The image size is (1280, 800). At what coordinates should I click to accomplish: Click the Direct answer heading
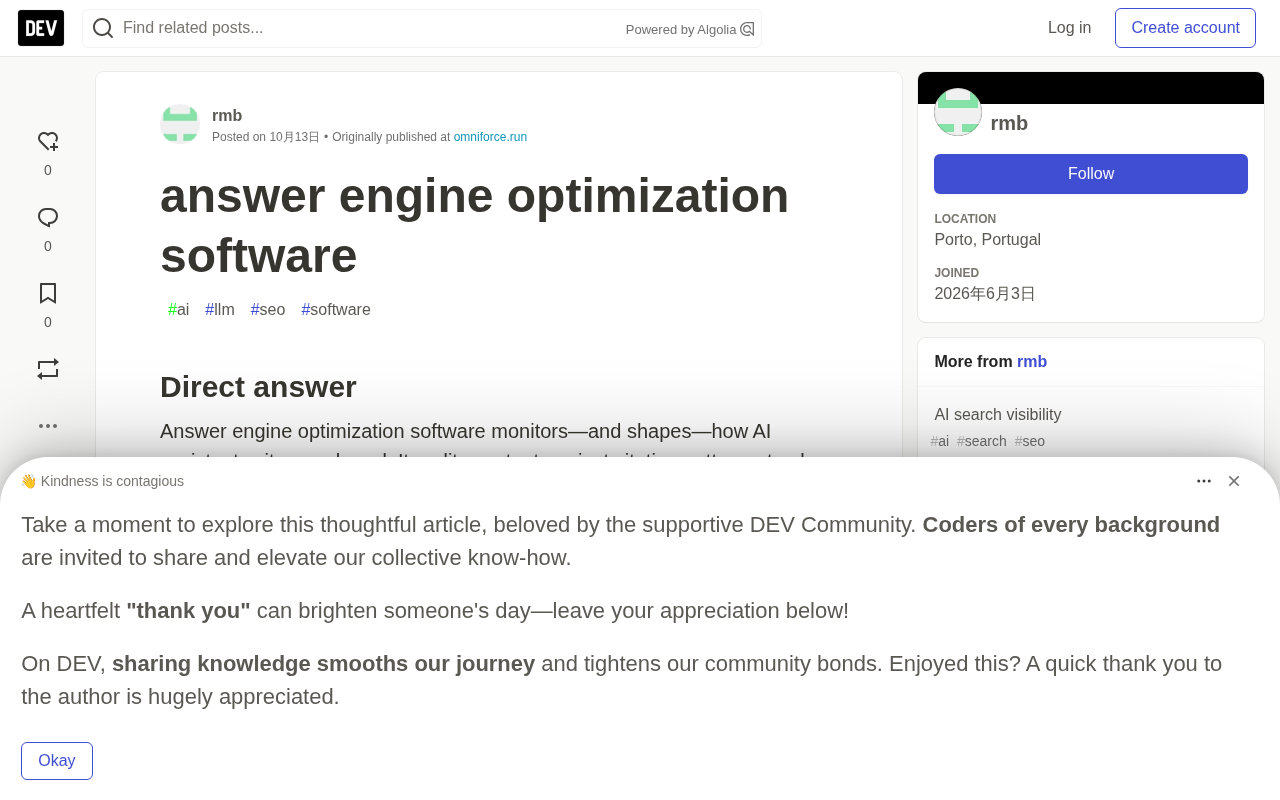[258, 387]
